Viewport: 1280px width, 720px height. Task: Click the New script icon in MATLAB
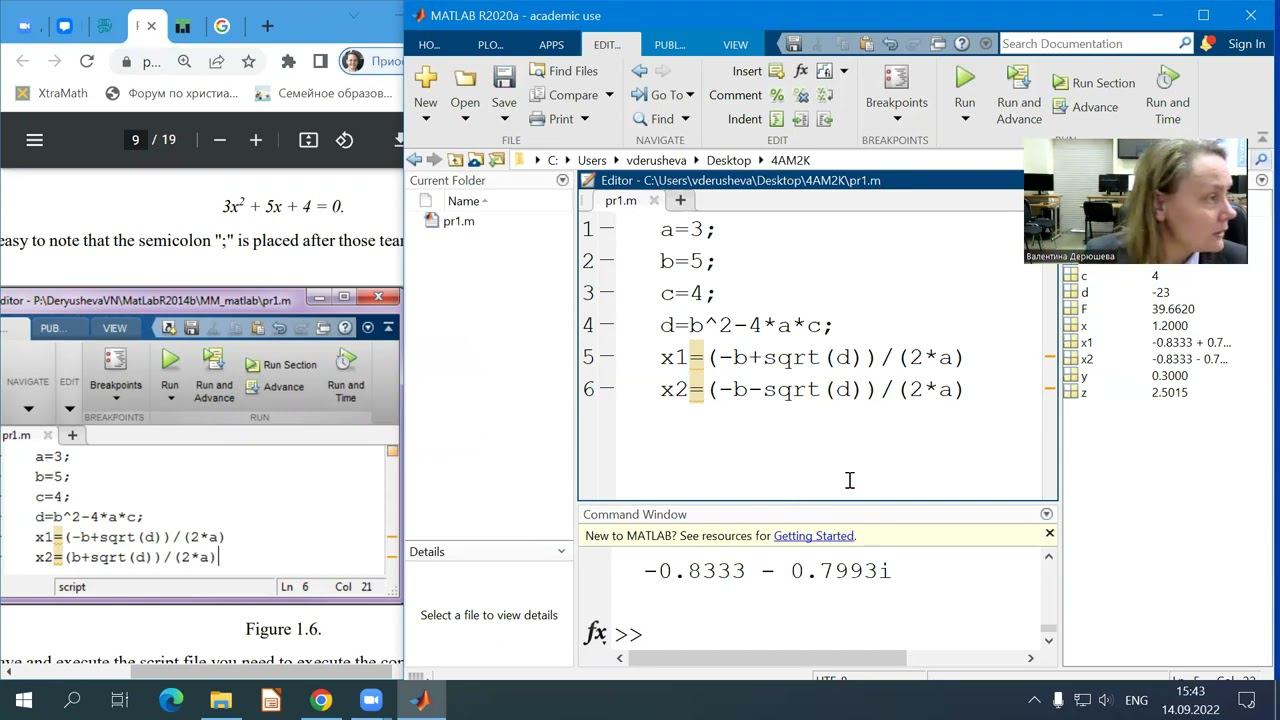(425, 77)
